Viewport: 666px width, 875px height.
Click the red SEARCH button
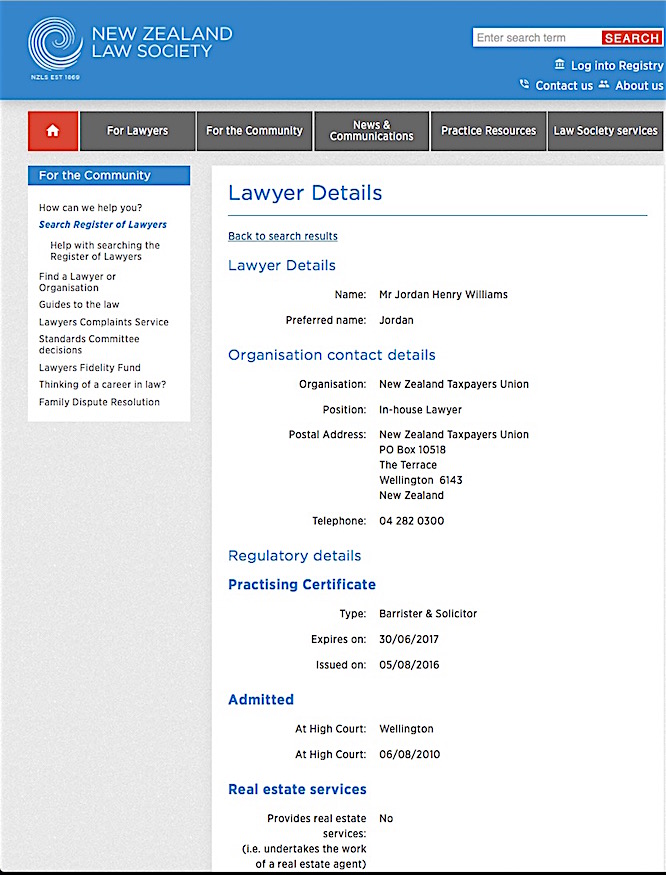632,38
